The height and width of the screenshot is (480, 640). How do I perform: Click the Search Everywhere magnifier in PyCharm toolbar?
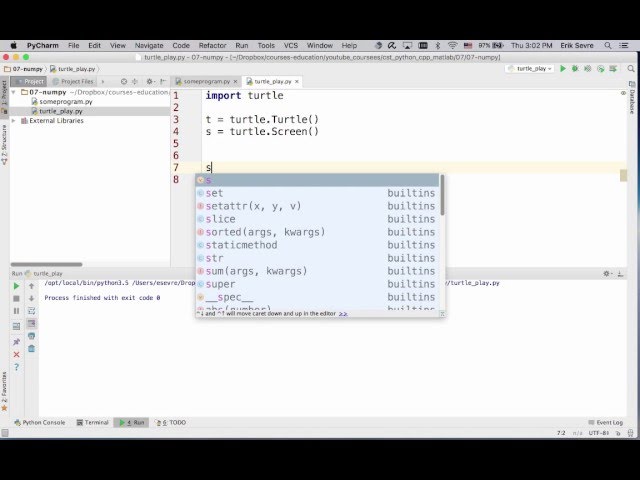[x=631, y=69]
